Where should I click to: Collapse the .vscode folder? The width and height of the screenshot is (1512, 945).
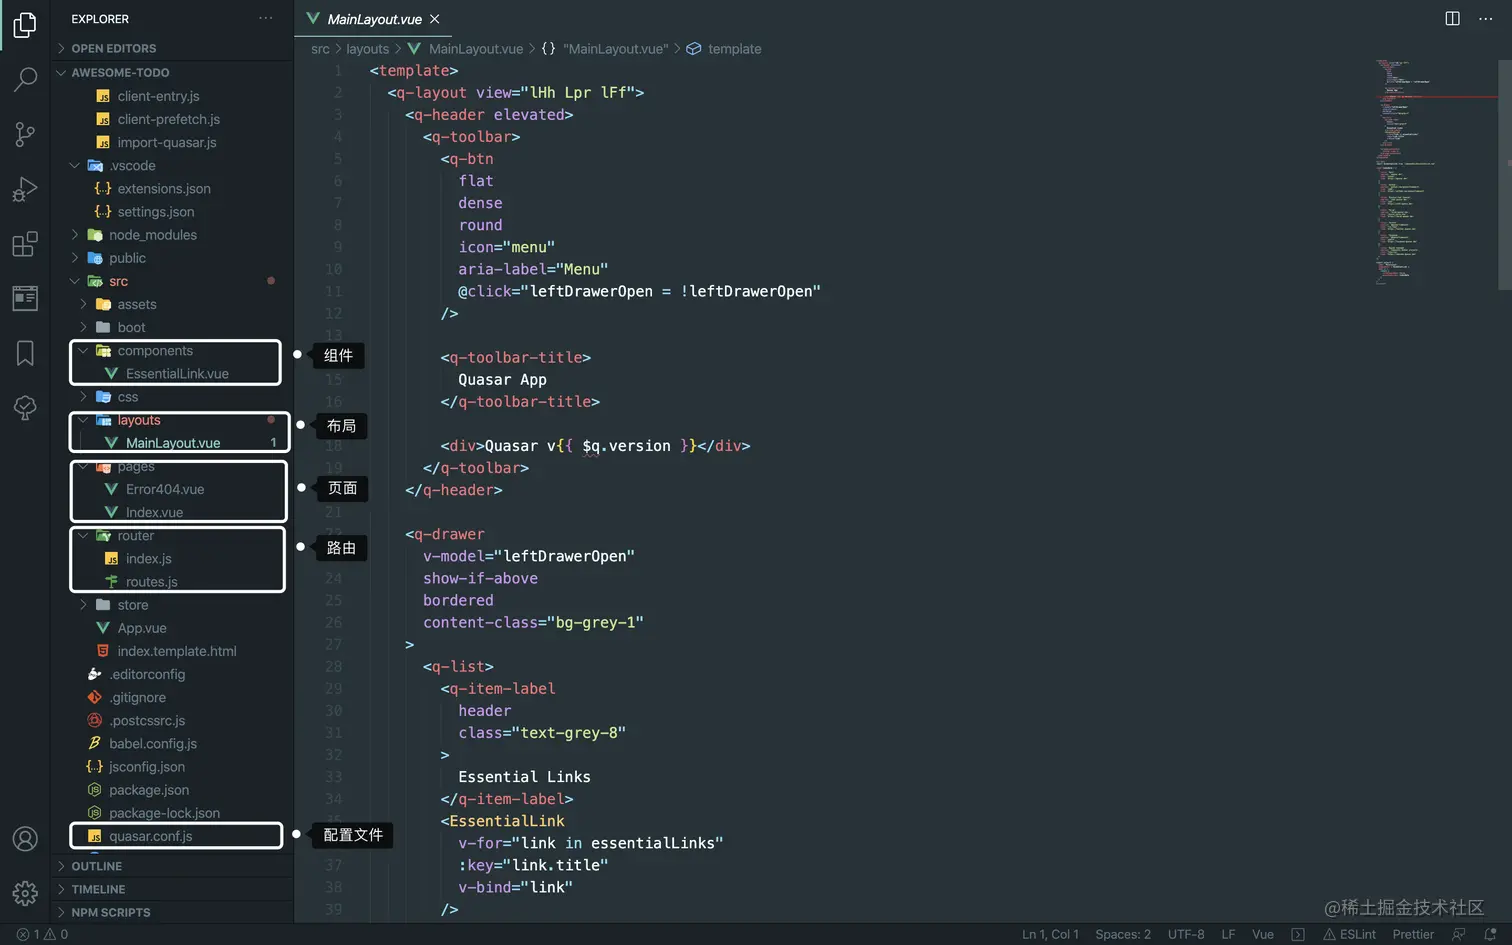[x=172, y=165]
